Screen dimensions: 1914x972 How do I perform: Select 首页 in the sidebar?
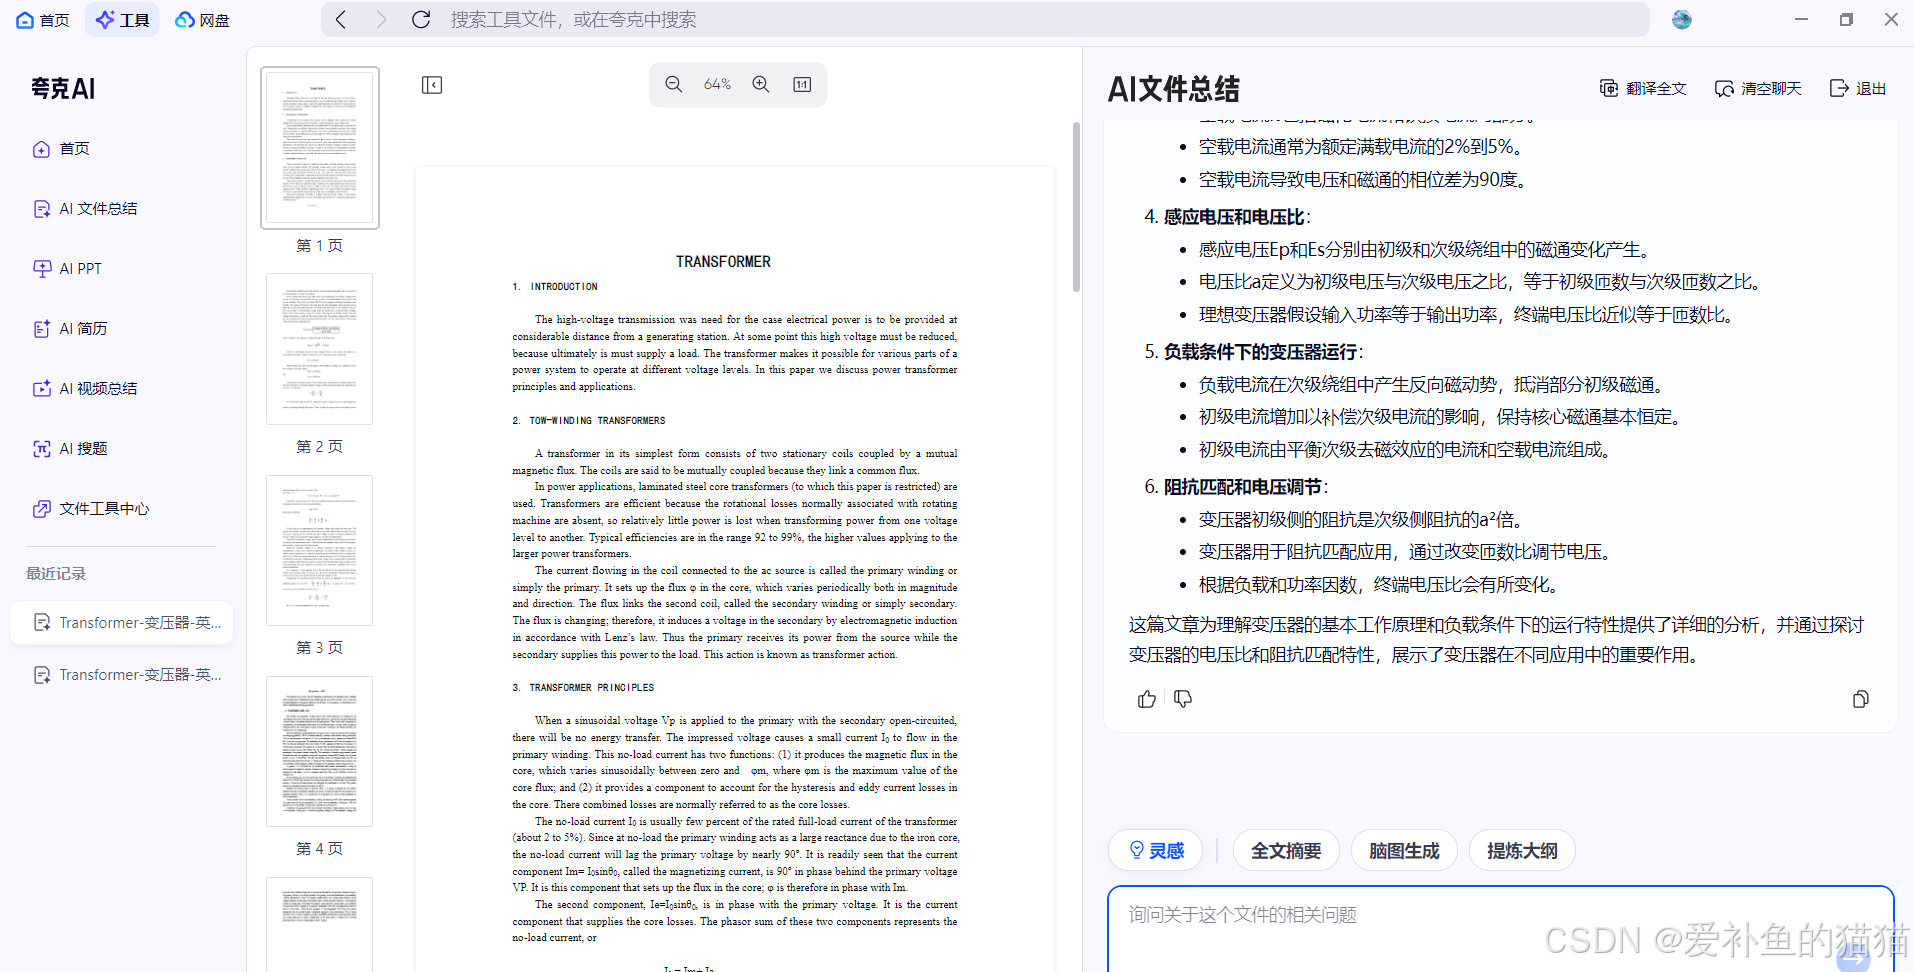[61, 149]
